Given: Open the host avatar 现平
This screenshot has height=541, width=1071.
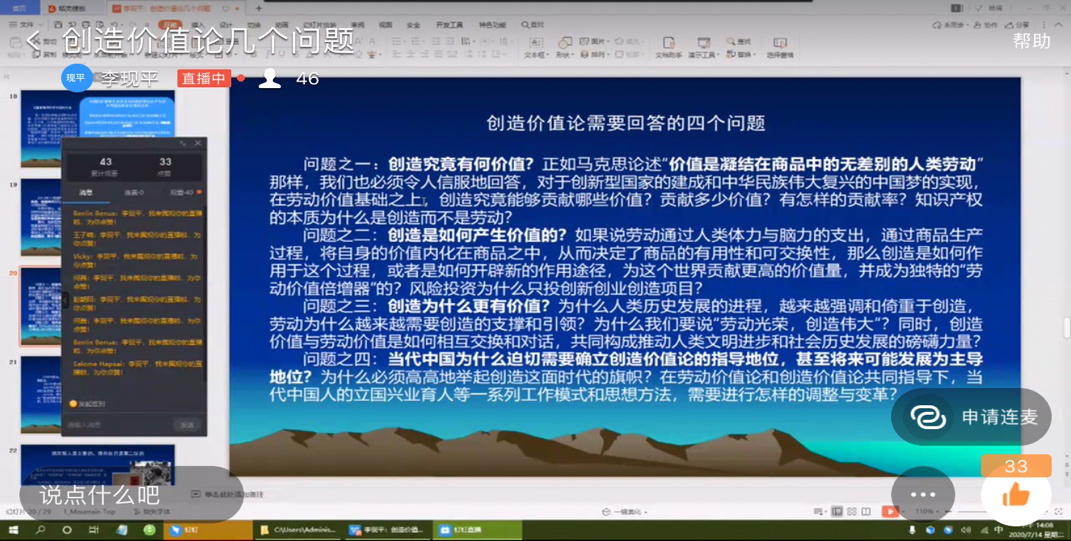Looking at the screenshot, I should 76,78.
